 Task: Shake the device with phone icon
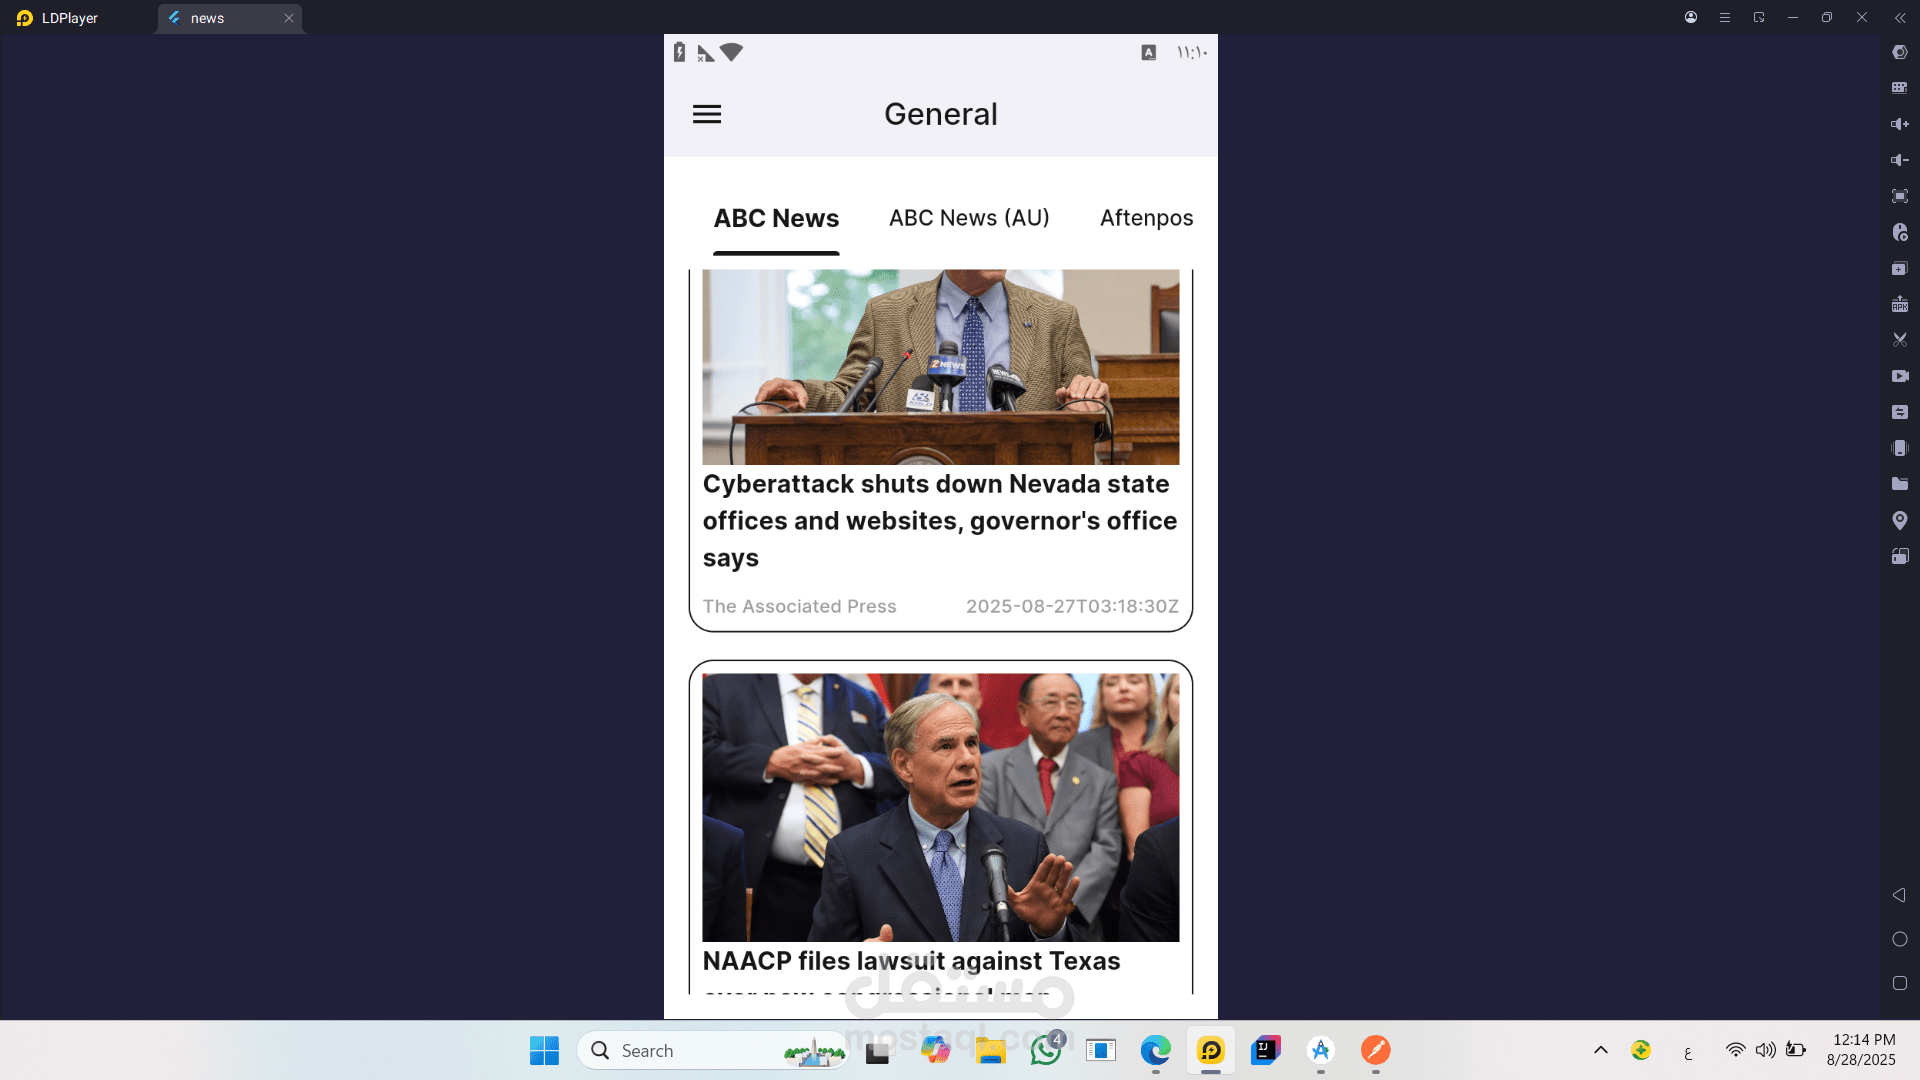click(1900, 448)
